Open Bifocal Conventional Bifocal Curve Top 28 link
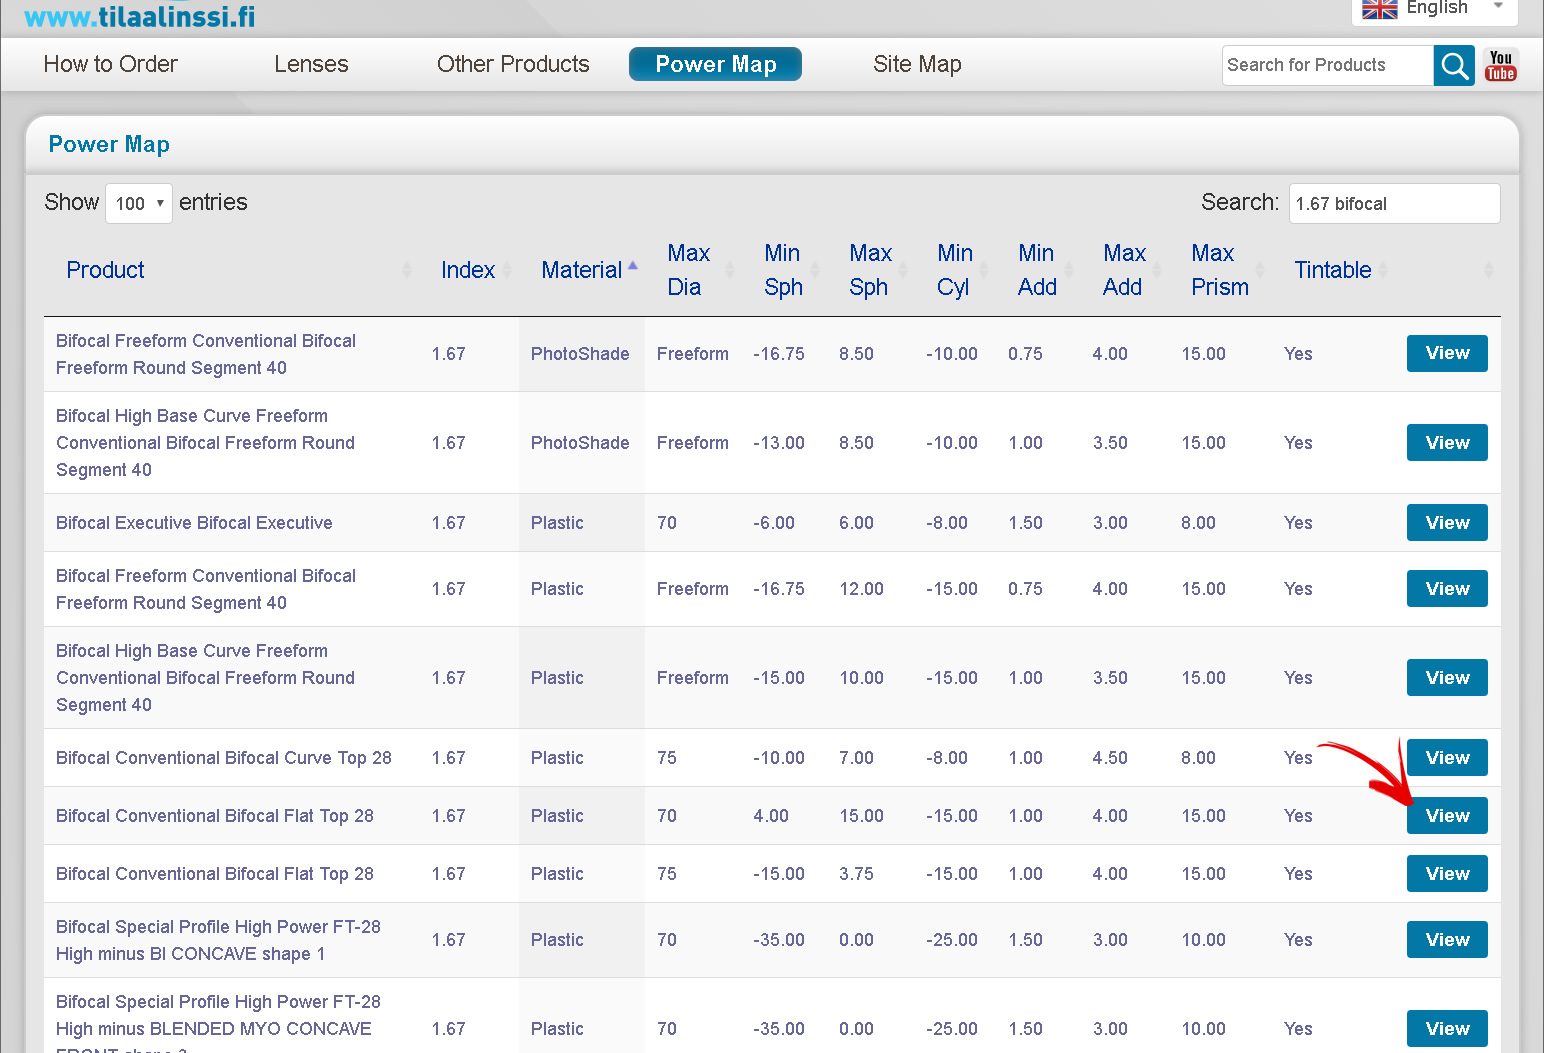The image size is (1544, 1053). [x=224, y=758]
